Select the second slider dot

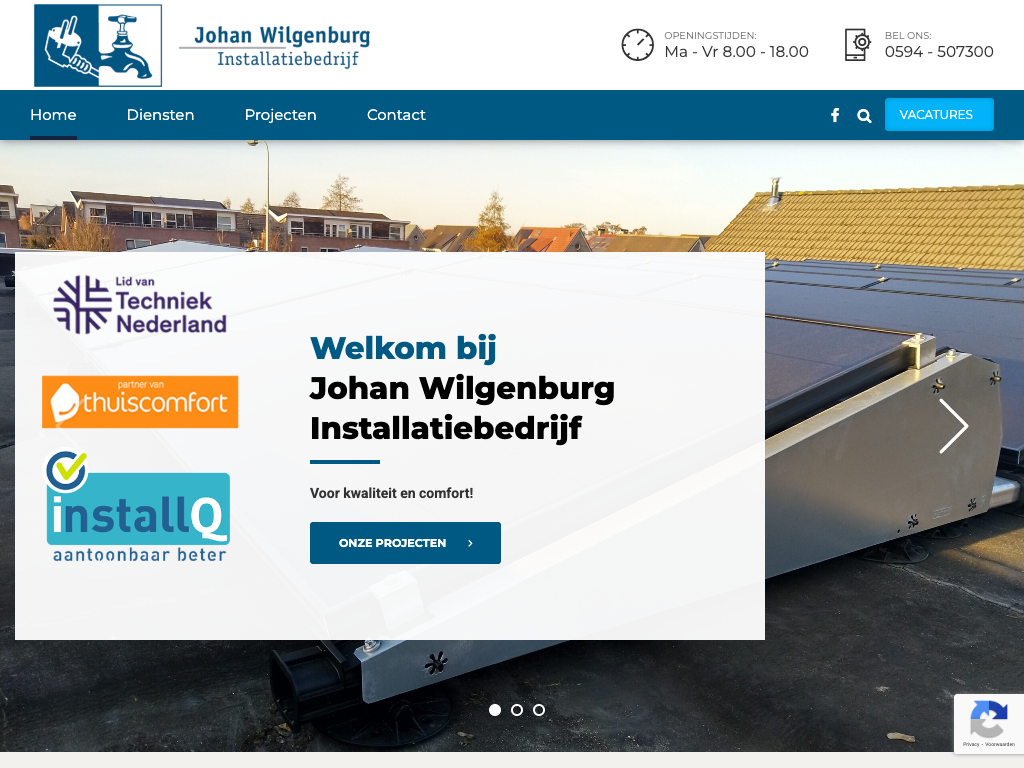click(517, 710)
